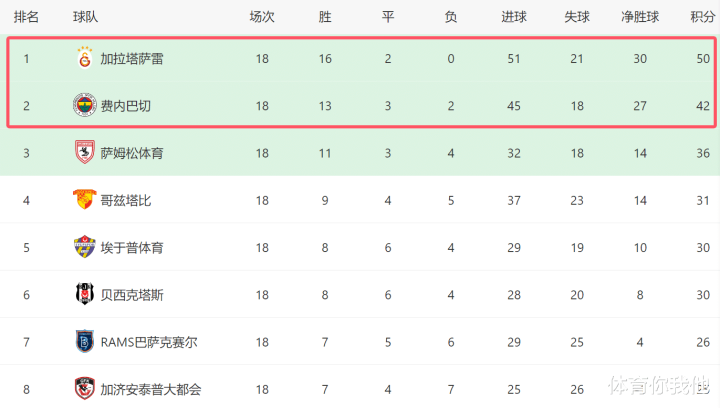Viewport: 720px width, 408px height.
Task: Select the 净胜球 column header
Action: click(x=640, y=17)
